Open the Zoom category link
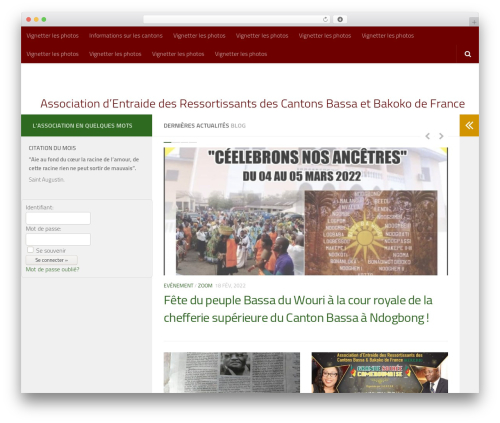The height and width of the screenshot is (423, 500). 205,286
